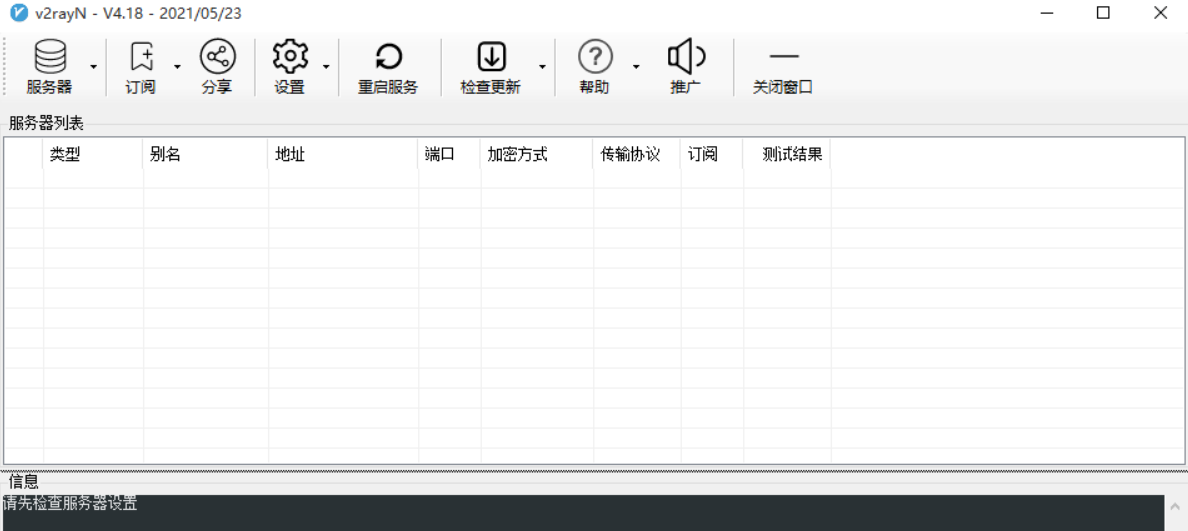
Task: Close the v2rayN window with X
Action: pos(1160,13)
